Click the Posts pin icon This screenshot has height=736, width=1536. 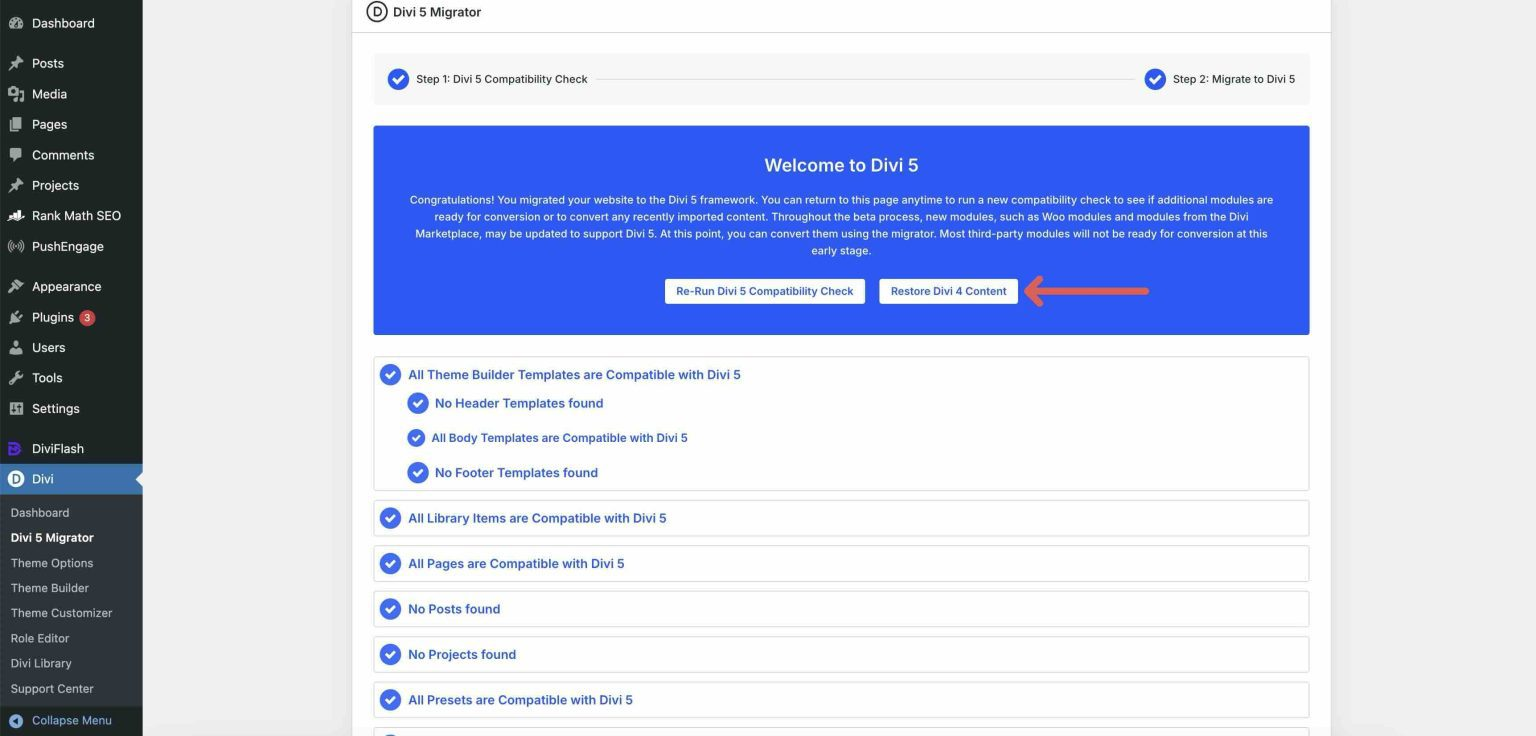[16, 63]
